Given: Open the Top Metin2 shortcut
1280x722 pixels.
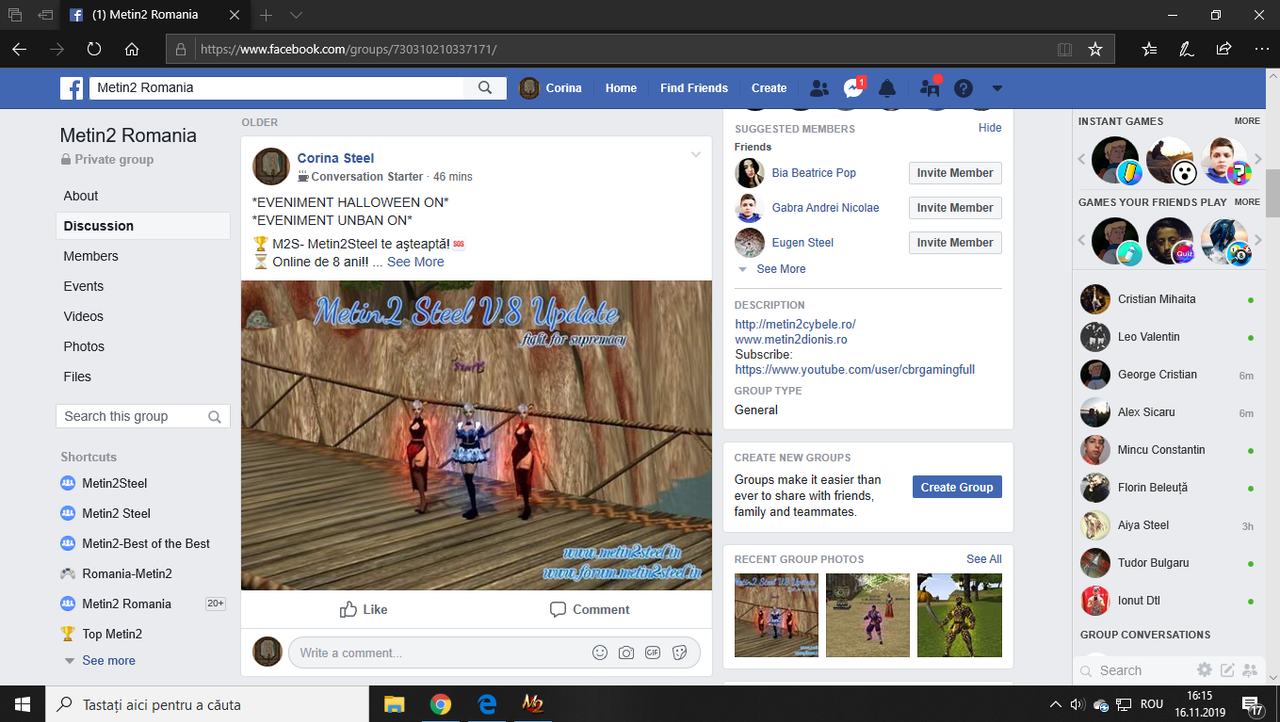Looking at the screenshot, I should coord(112,634).
